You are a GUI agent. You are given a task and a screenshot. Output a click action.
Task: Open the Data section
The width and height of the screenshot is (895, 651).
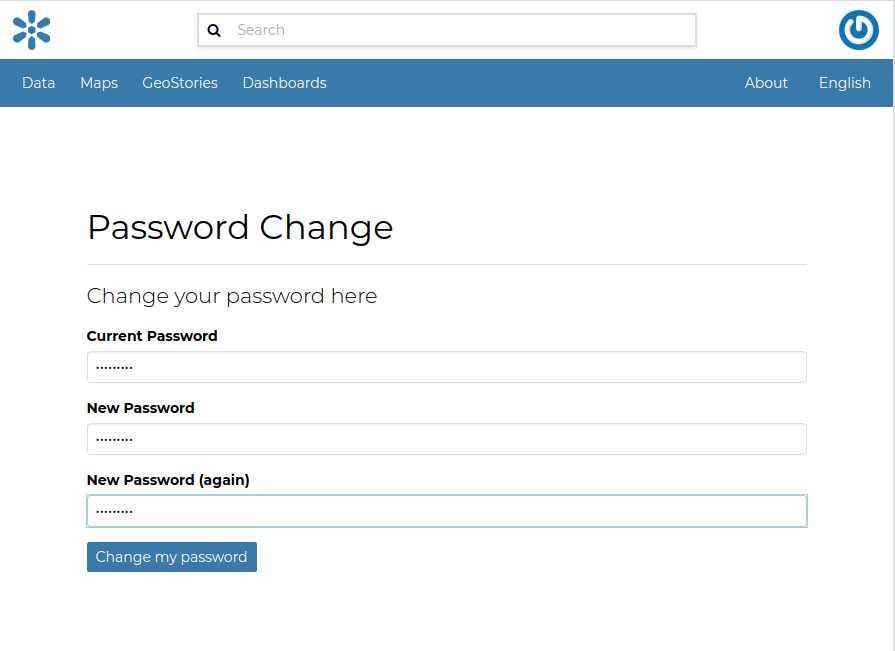(38, 83)
